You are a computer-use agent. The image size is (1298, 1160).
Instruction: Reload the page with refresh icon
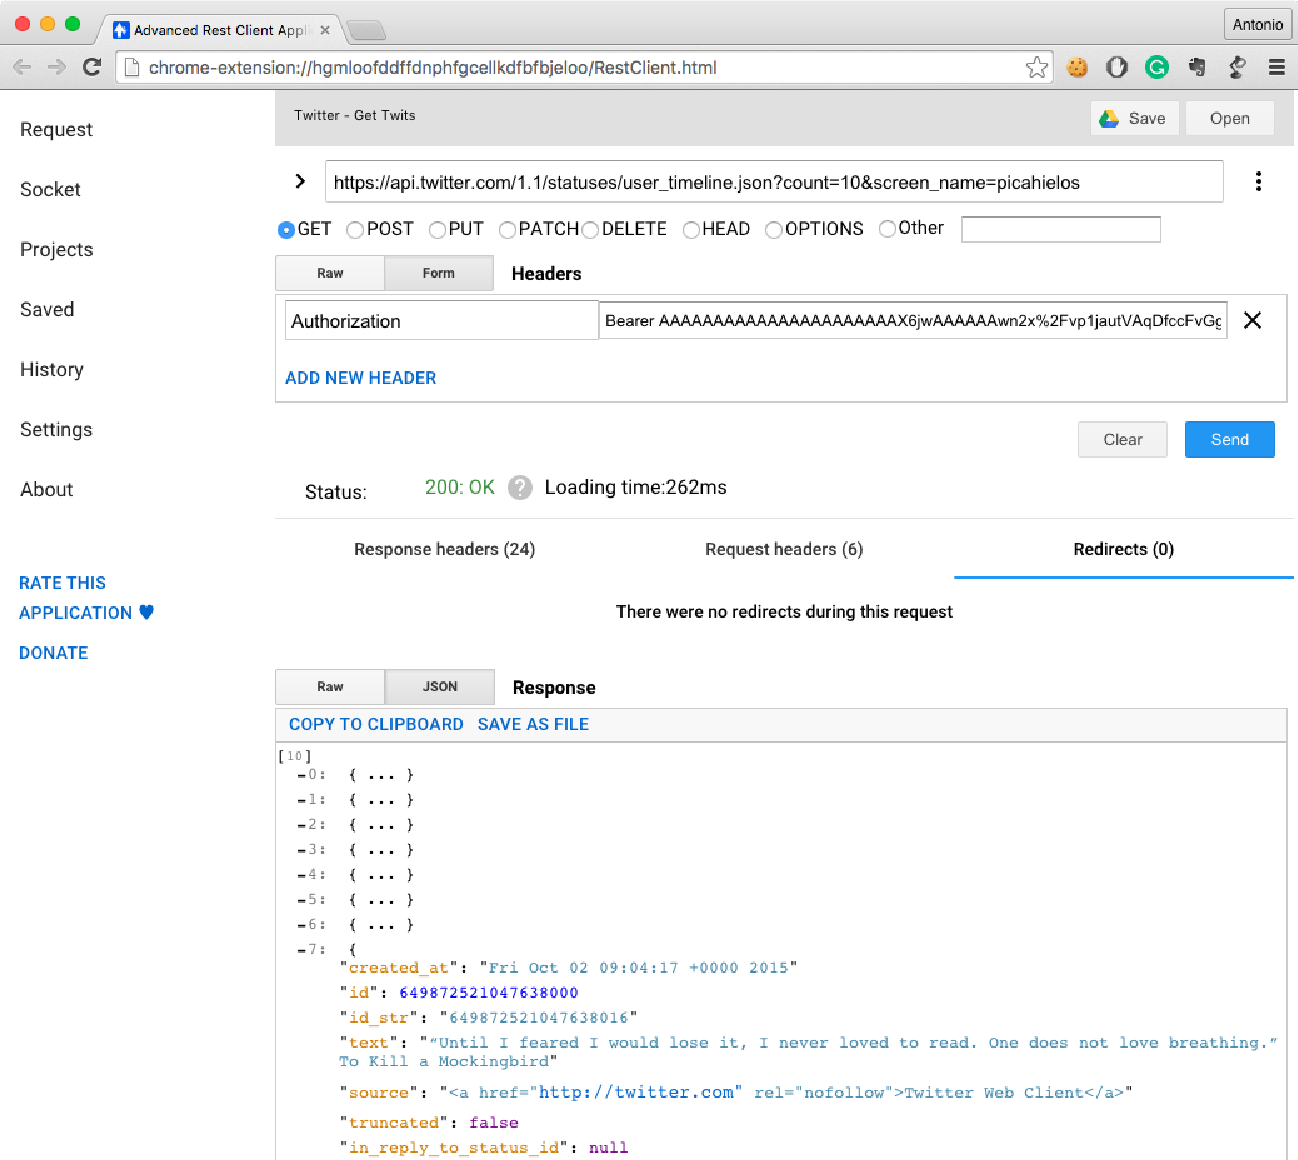click(x=92, y=67)
